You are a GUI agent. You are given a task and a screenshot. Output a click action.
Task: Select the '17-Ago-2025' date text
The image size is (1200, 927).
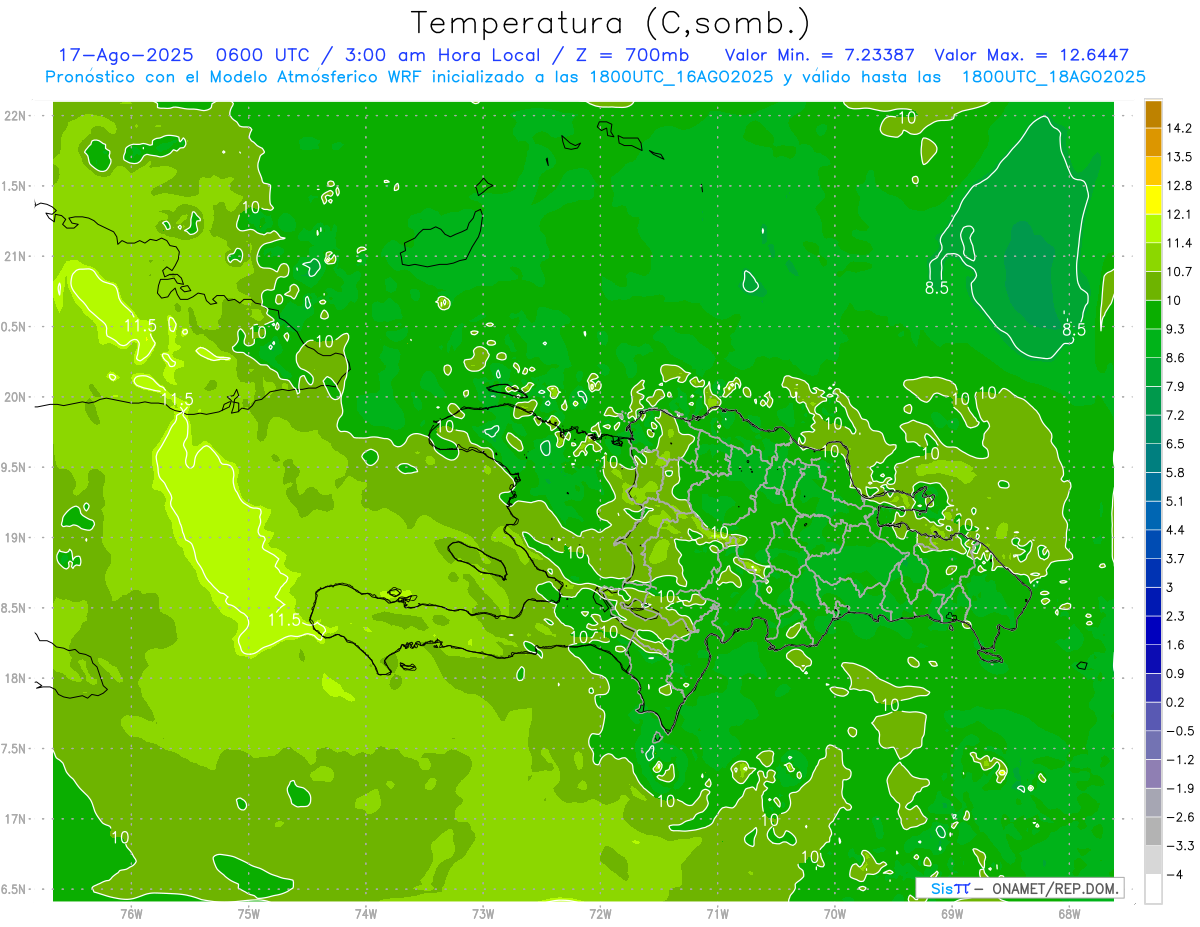pos(127,55)
